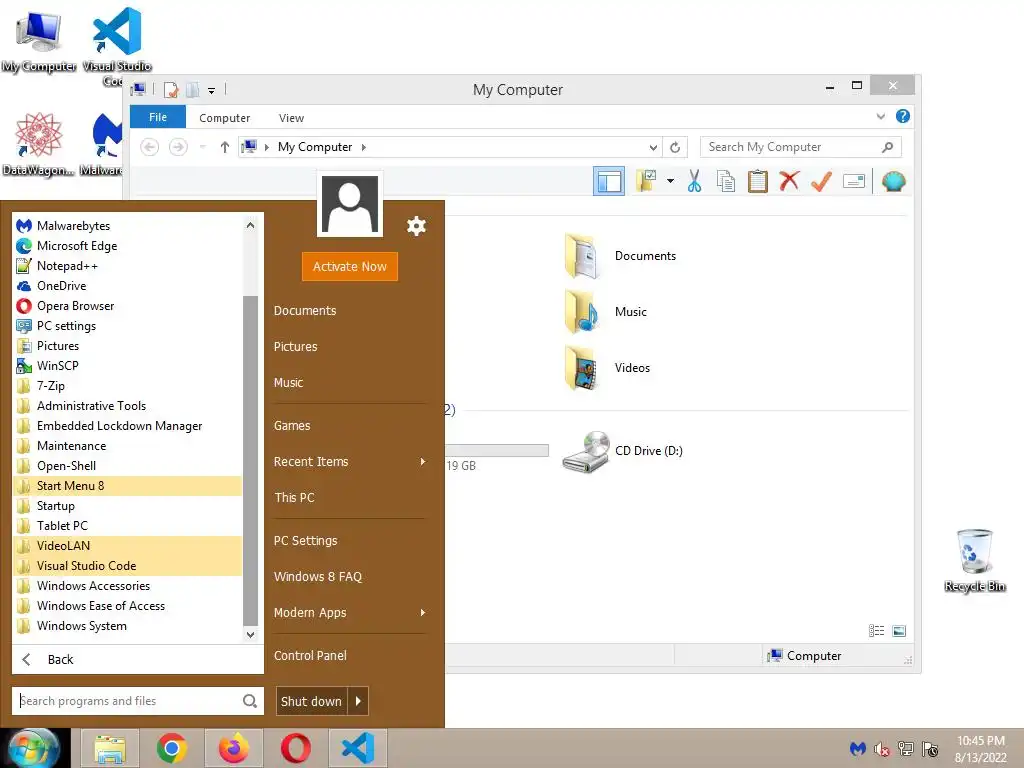Click the search magnifier in Explorer
Viewport: 1024px width, 768px height.
pyautogui.click(x=888, y=147)
